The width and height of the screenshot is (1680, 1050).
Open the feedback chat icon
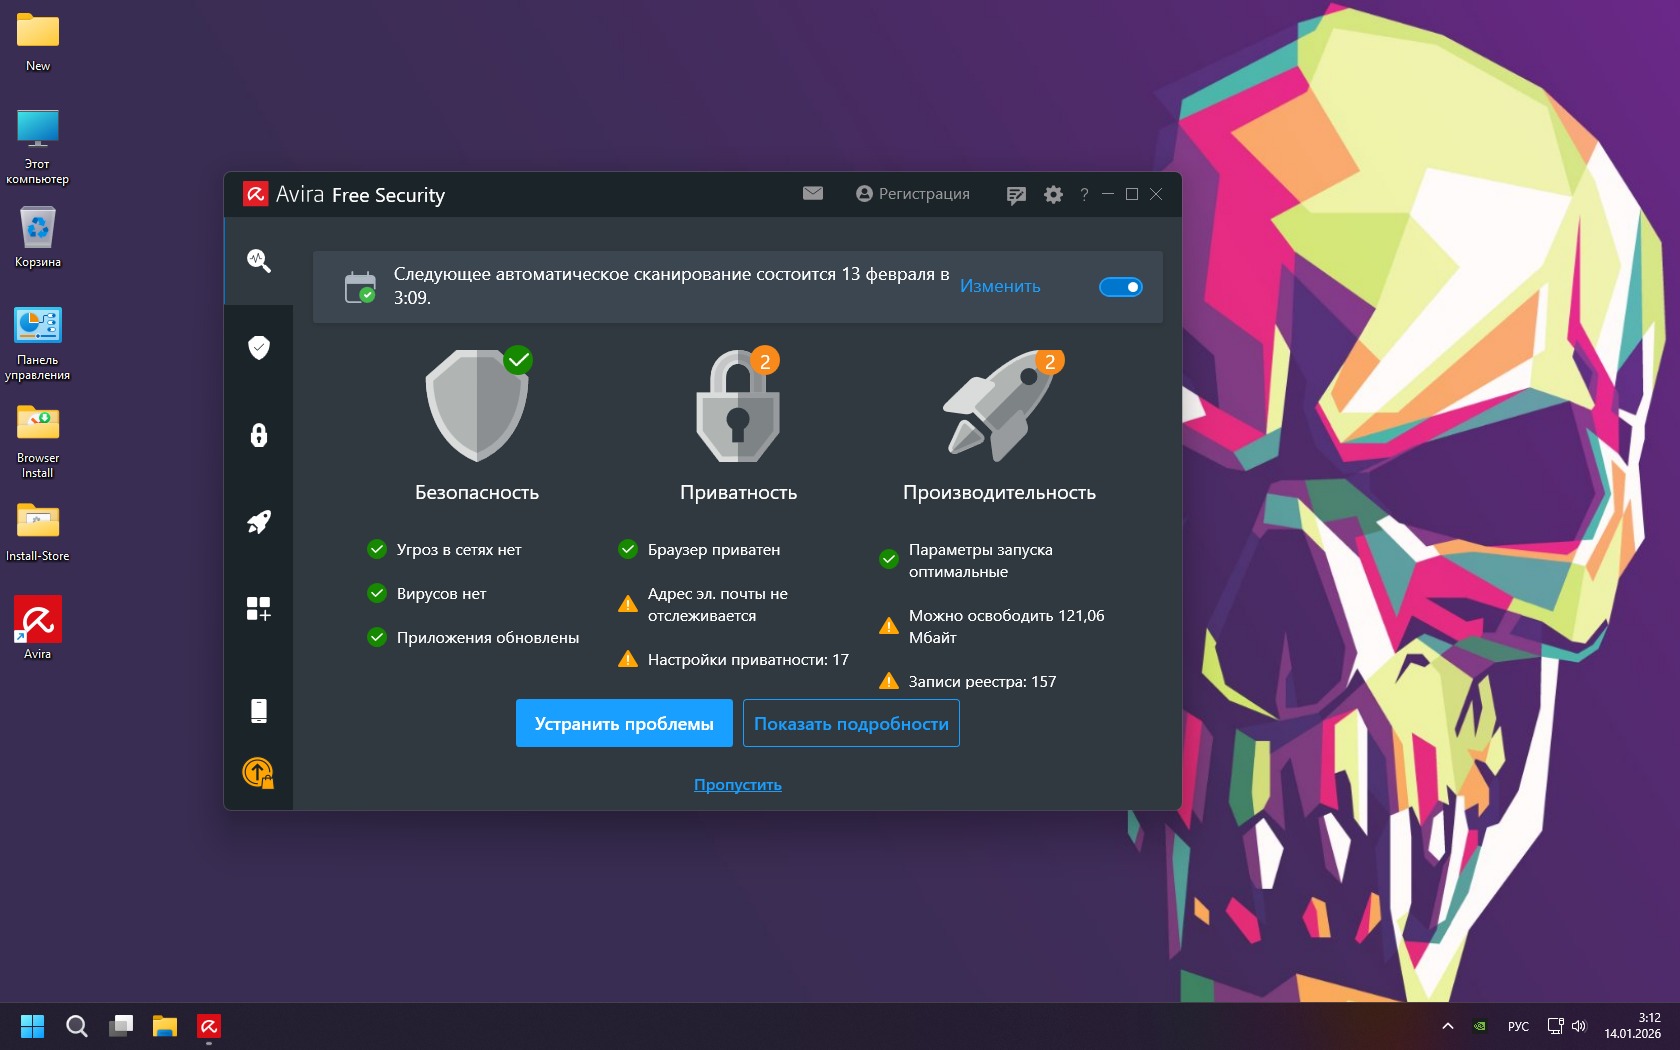click(1016, 195)
